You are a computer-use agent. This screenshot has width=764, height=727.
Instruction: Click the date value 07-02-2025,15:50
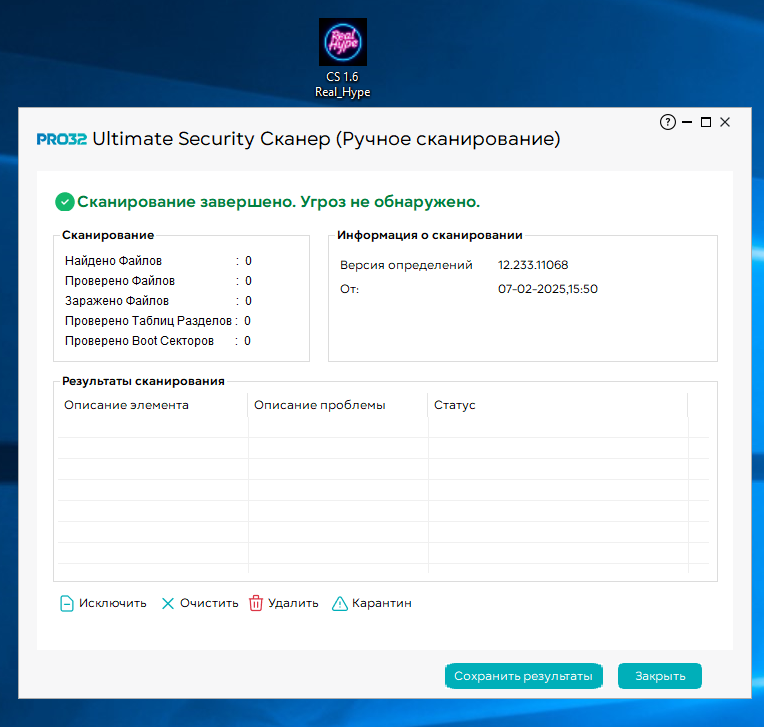tap(547, 289)
